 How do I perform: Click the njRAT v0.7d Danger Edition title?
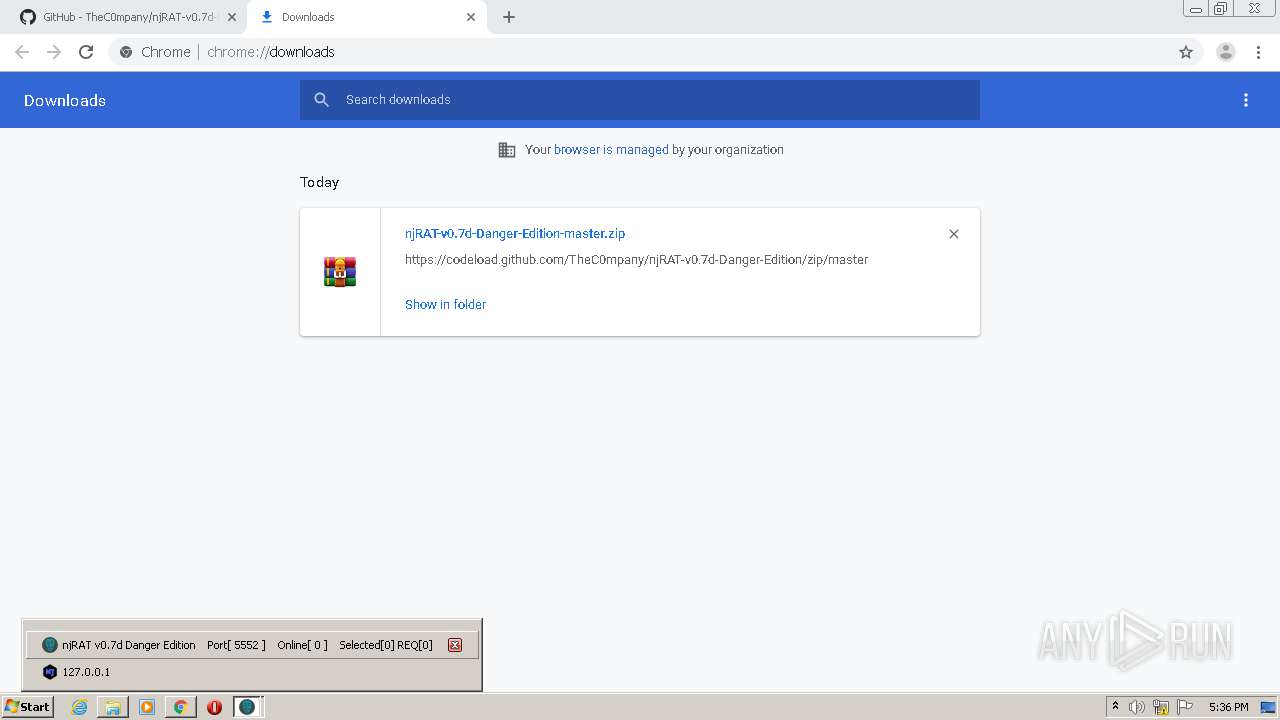[129, 645]
